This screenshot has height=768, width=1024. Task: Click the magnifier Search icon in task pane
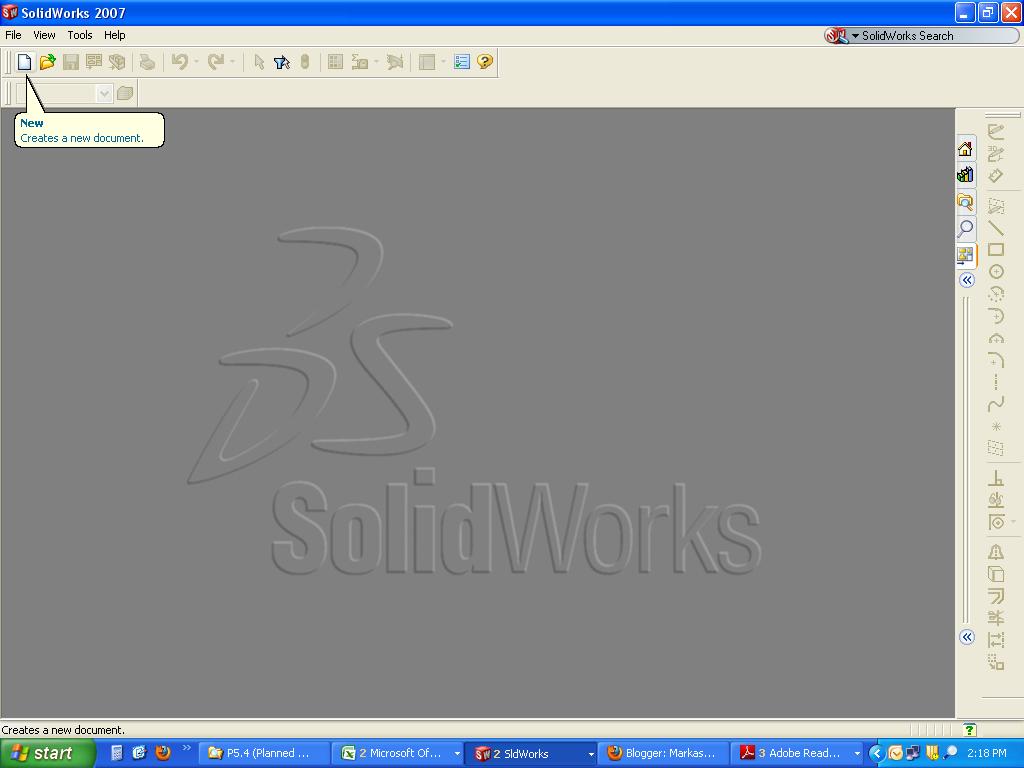point(965,228)
